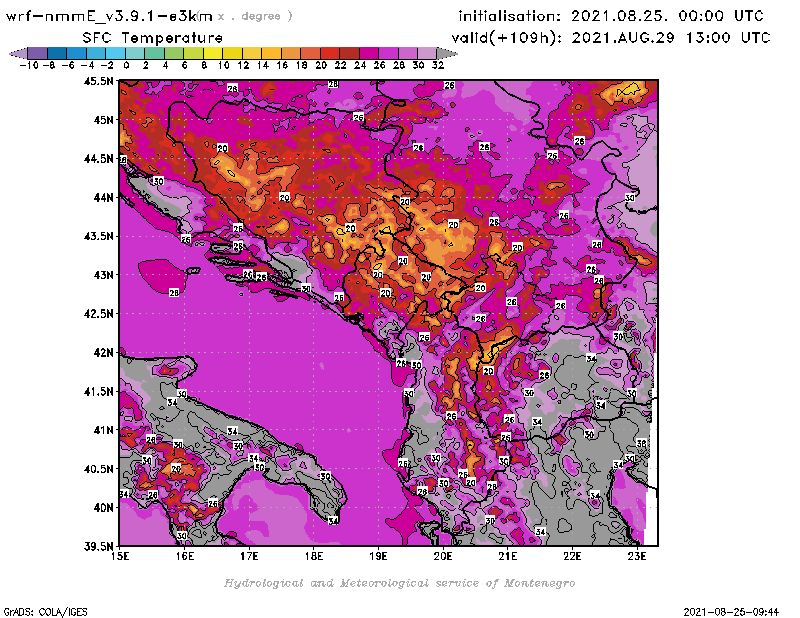800x618 pixels.
Task: Click 'Hydrological and Meteorological service of Montenegro' caption
Action: pyautogui.click(x=399, y=583)
